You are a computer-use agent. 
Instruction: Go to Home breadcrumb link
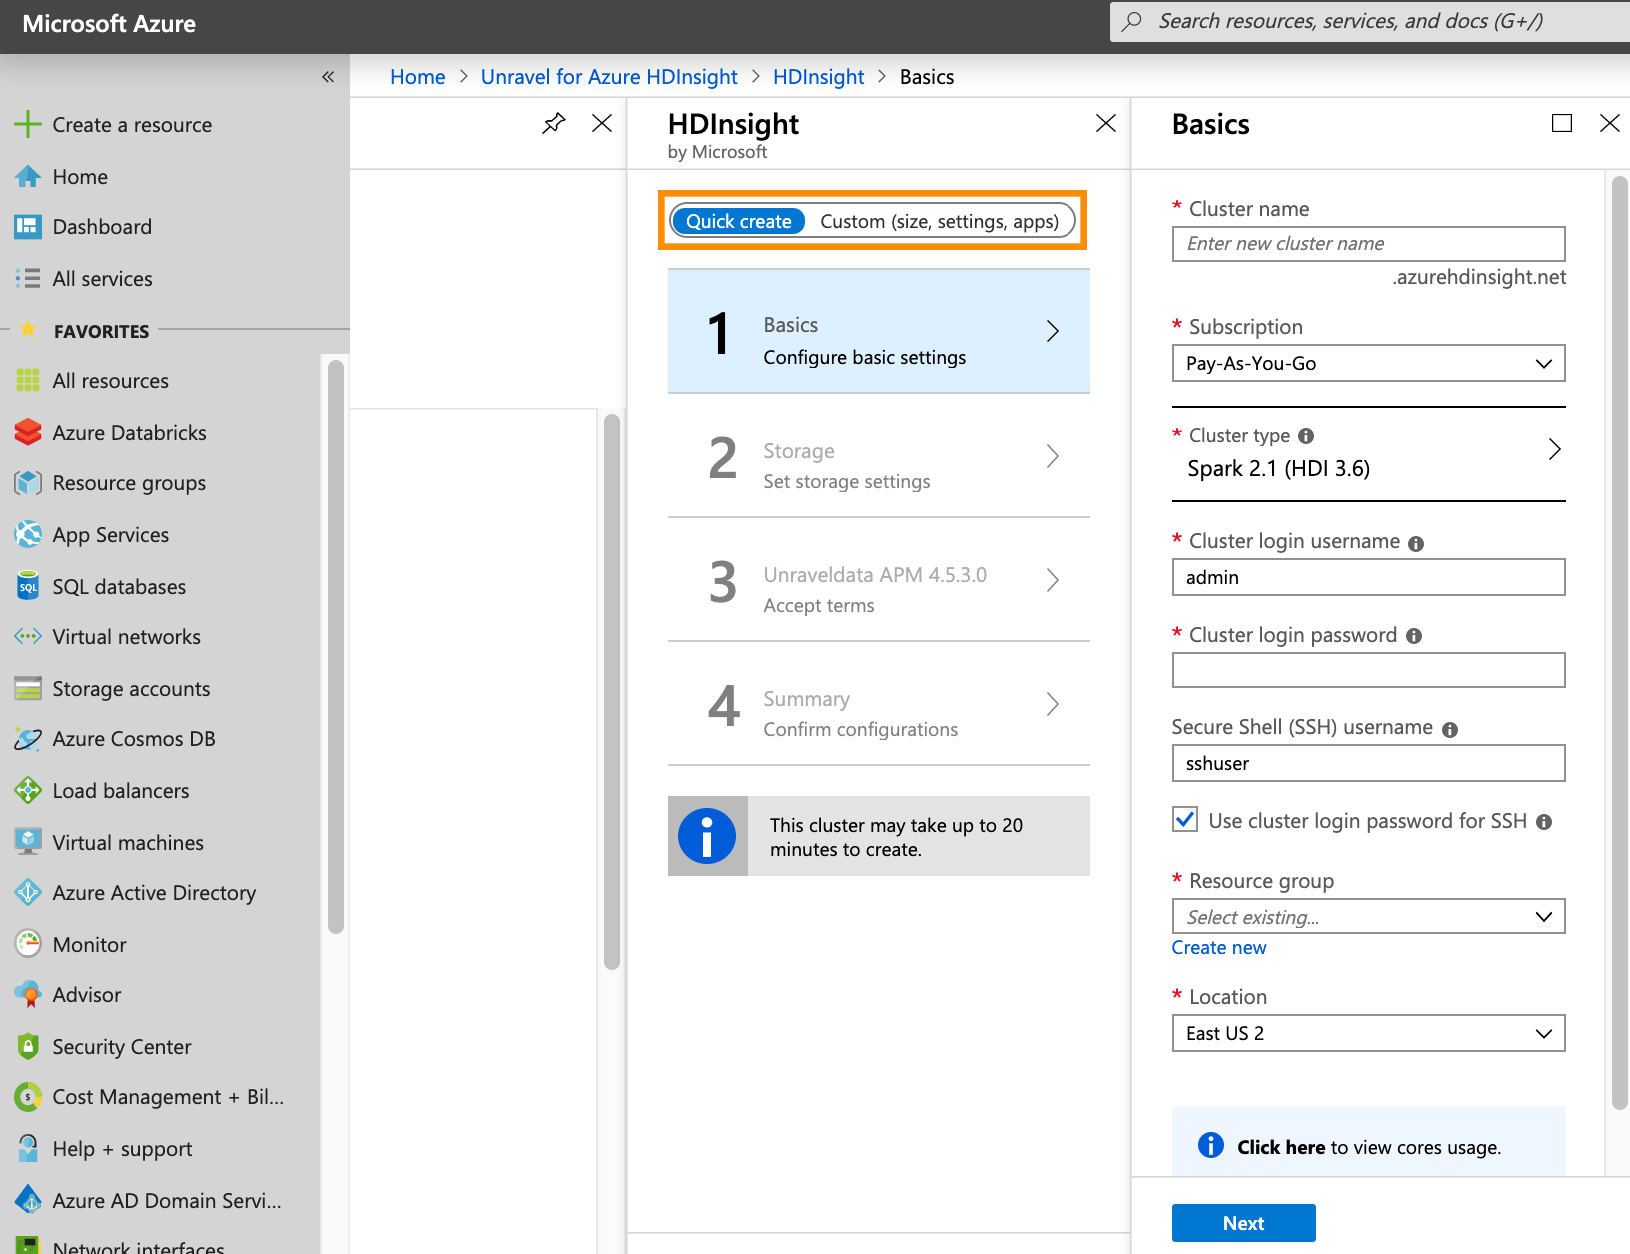tap(417, 77)
